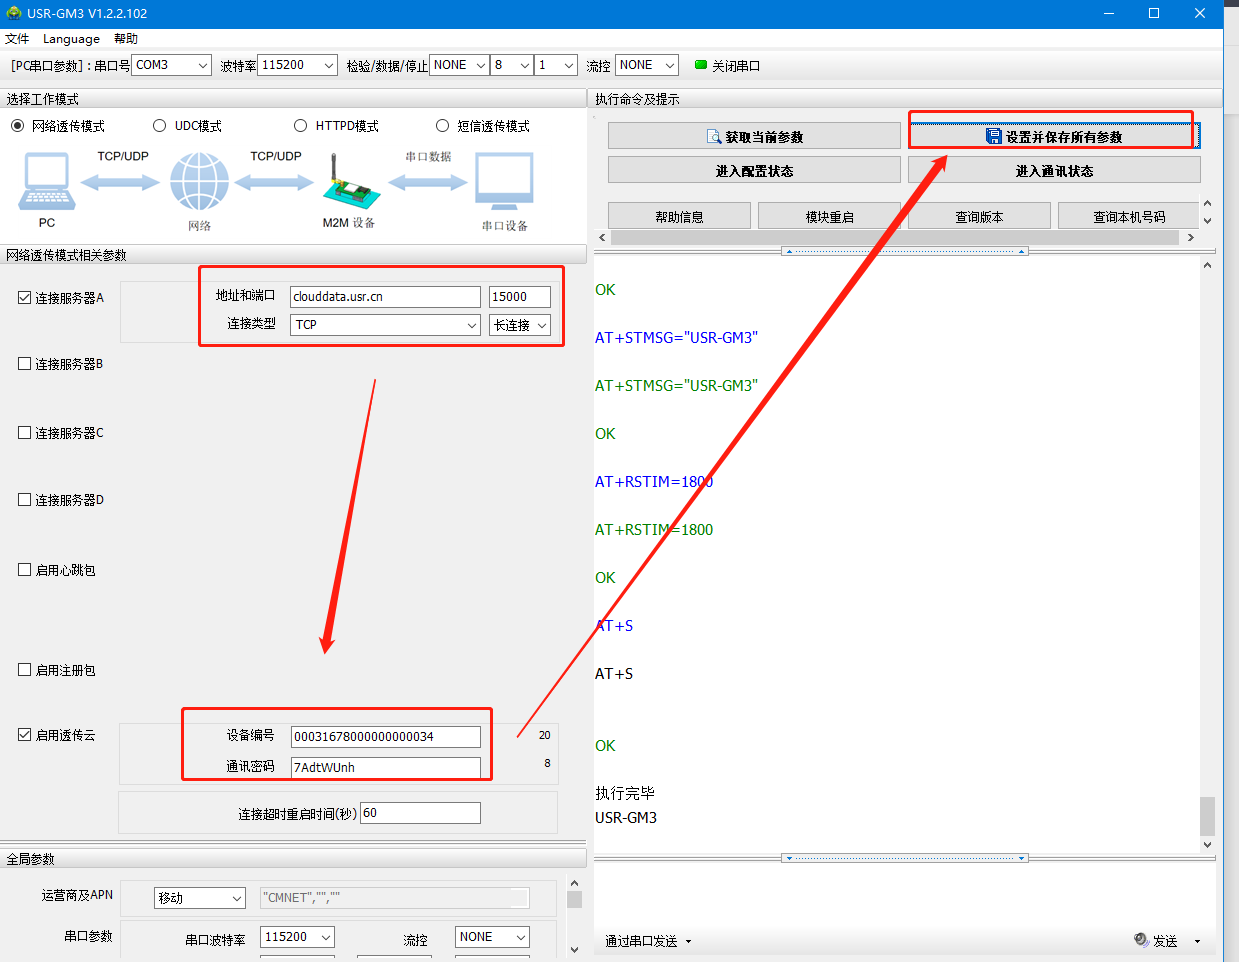Image resolution: width=1239 pixels, height=962 pixels.
Task: Click the send icon next to 发送
Action: point(1141,940)
